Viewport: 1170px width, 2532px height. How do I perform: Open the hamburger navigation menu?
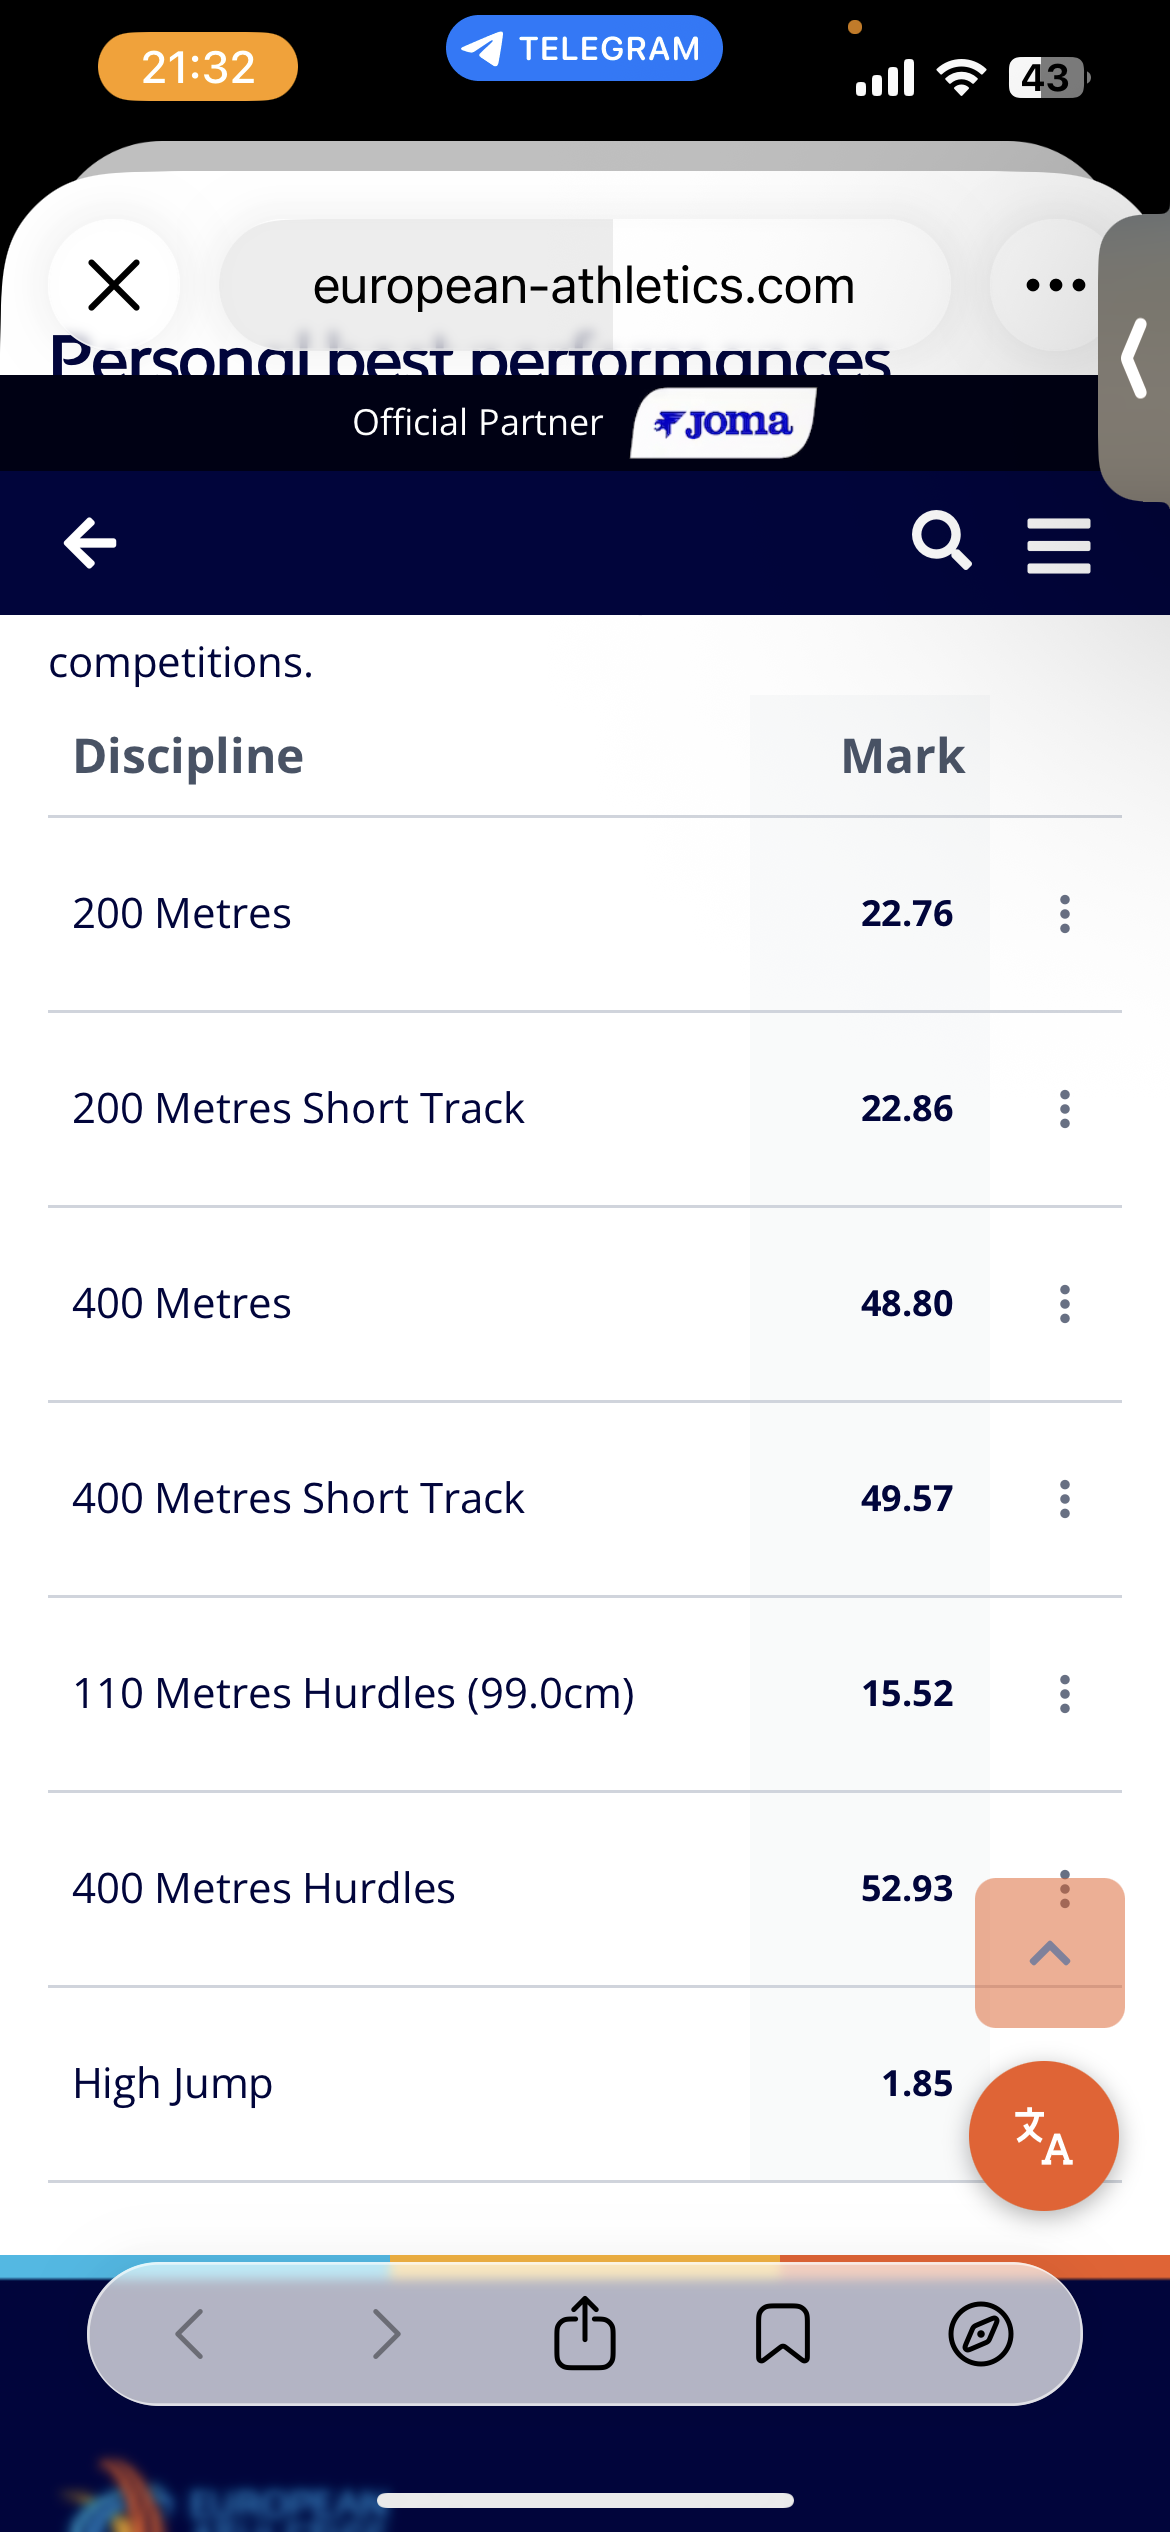[x=1058, y=545]
